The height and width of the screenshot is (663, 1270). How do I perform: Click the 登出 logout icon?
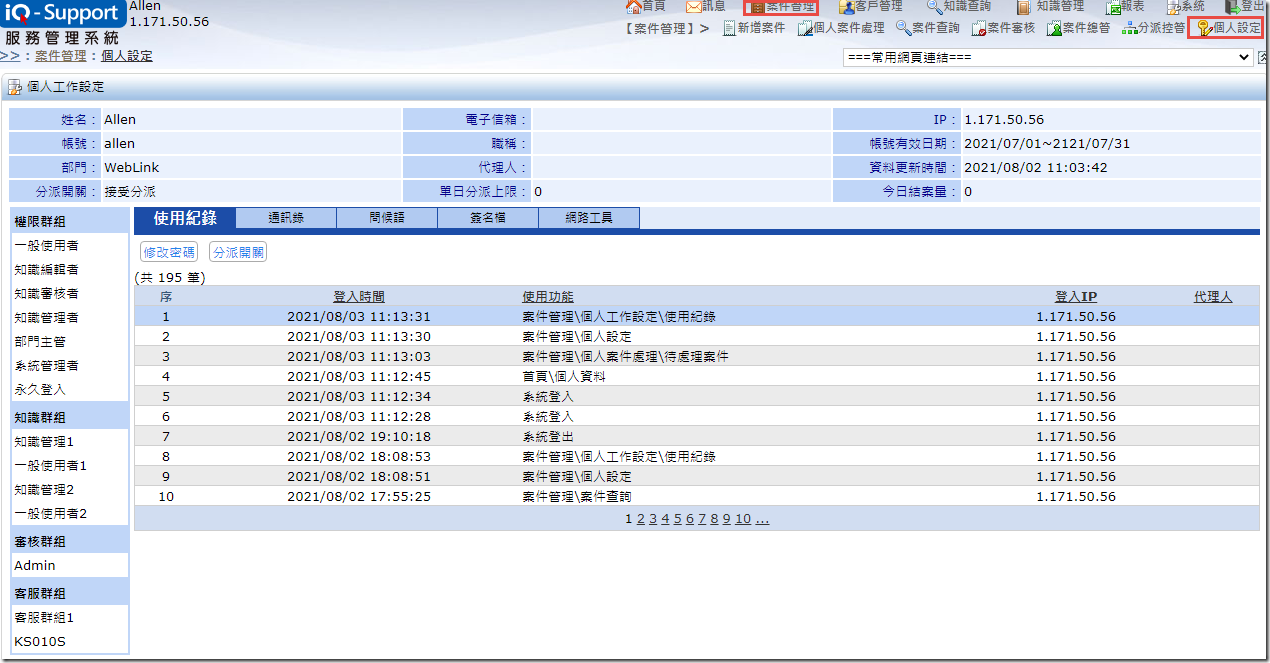tap(1232, 6)
